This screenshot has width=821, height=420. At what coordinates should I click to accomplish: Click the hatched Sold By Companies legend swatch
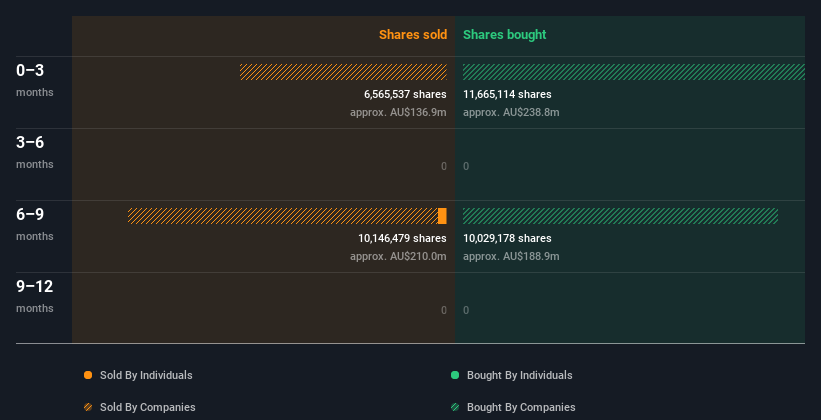pos(88,407)
